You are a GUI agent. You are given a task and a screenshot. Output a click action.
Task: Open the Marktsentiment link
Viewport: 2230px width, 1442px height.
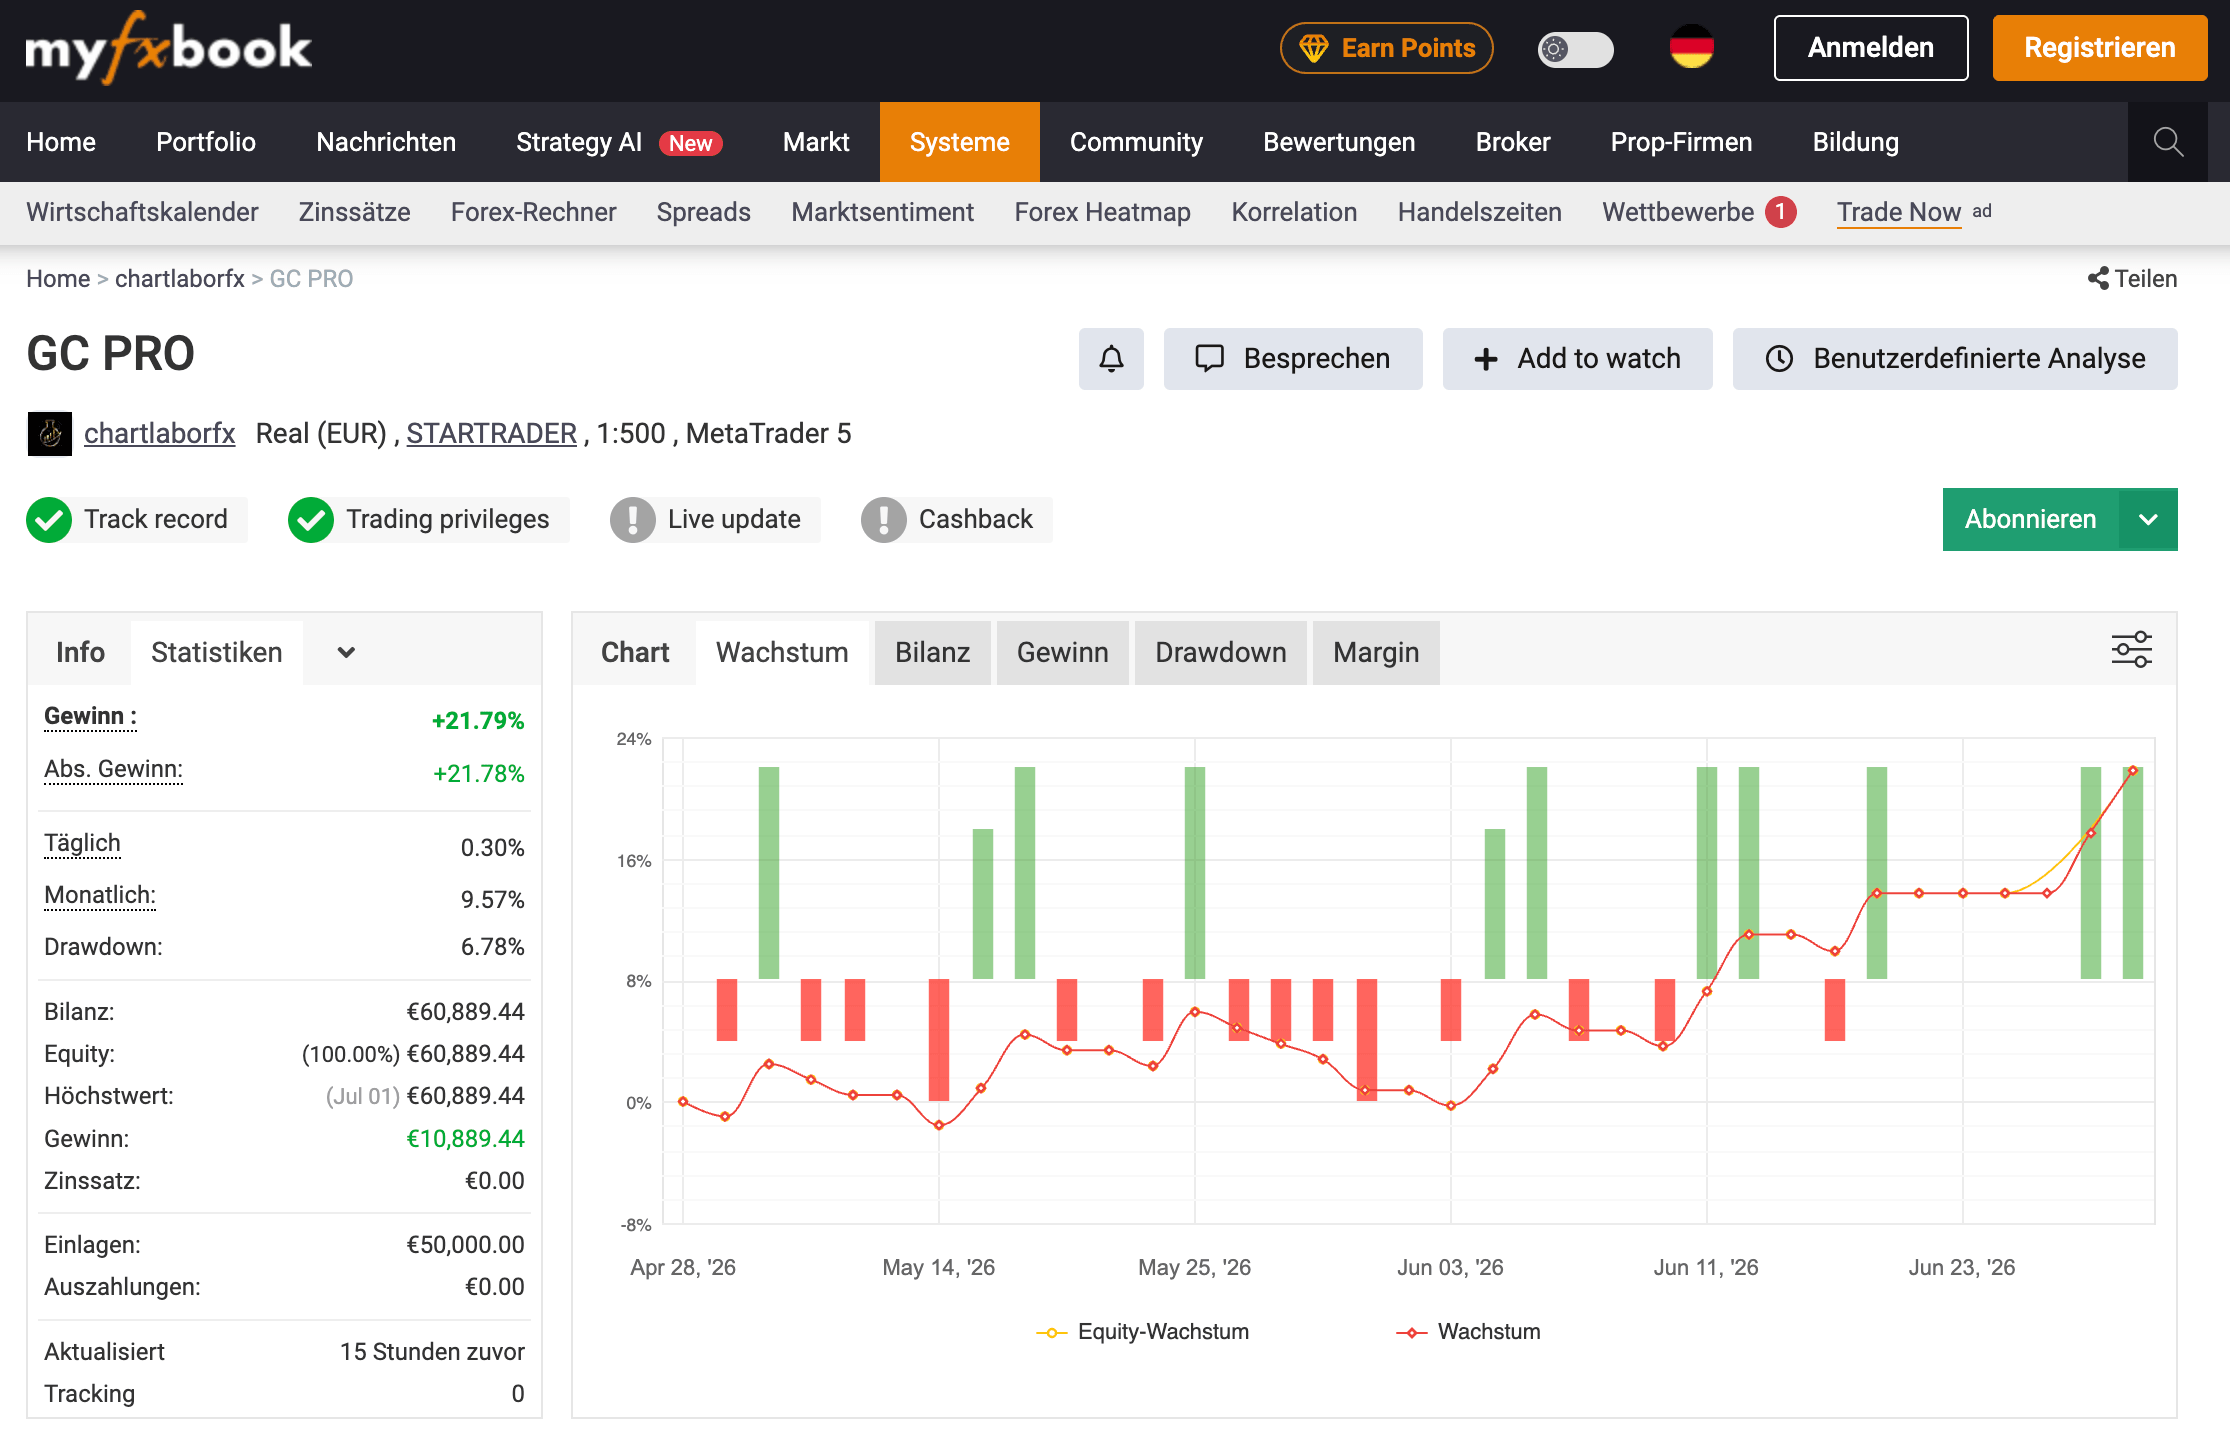(882, 212)
